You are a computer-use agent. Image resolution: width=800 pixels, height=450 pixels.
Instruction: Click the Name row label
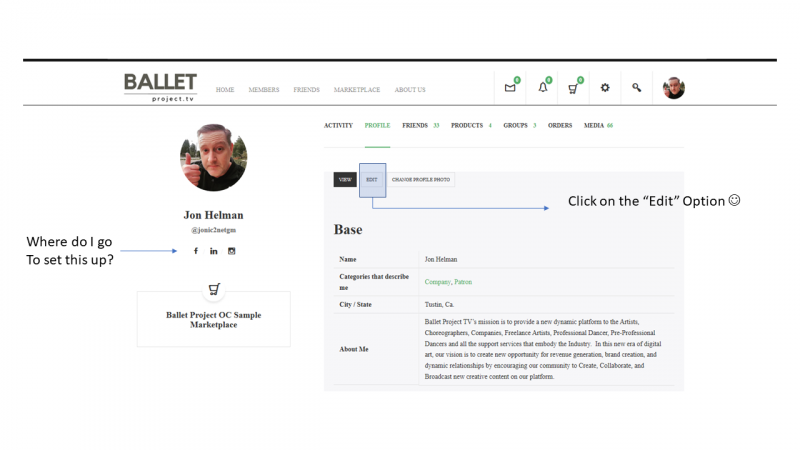[347, 260]
